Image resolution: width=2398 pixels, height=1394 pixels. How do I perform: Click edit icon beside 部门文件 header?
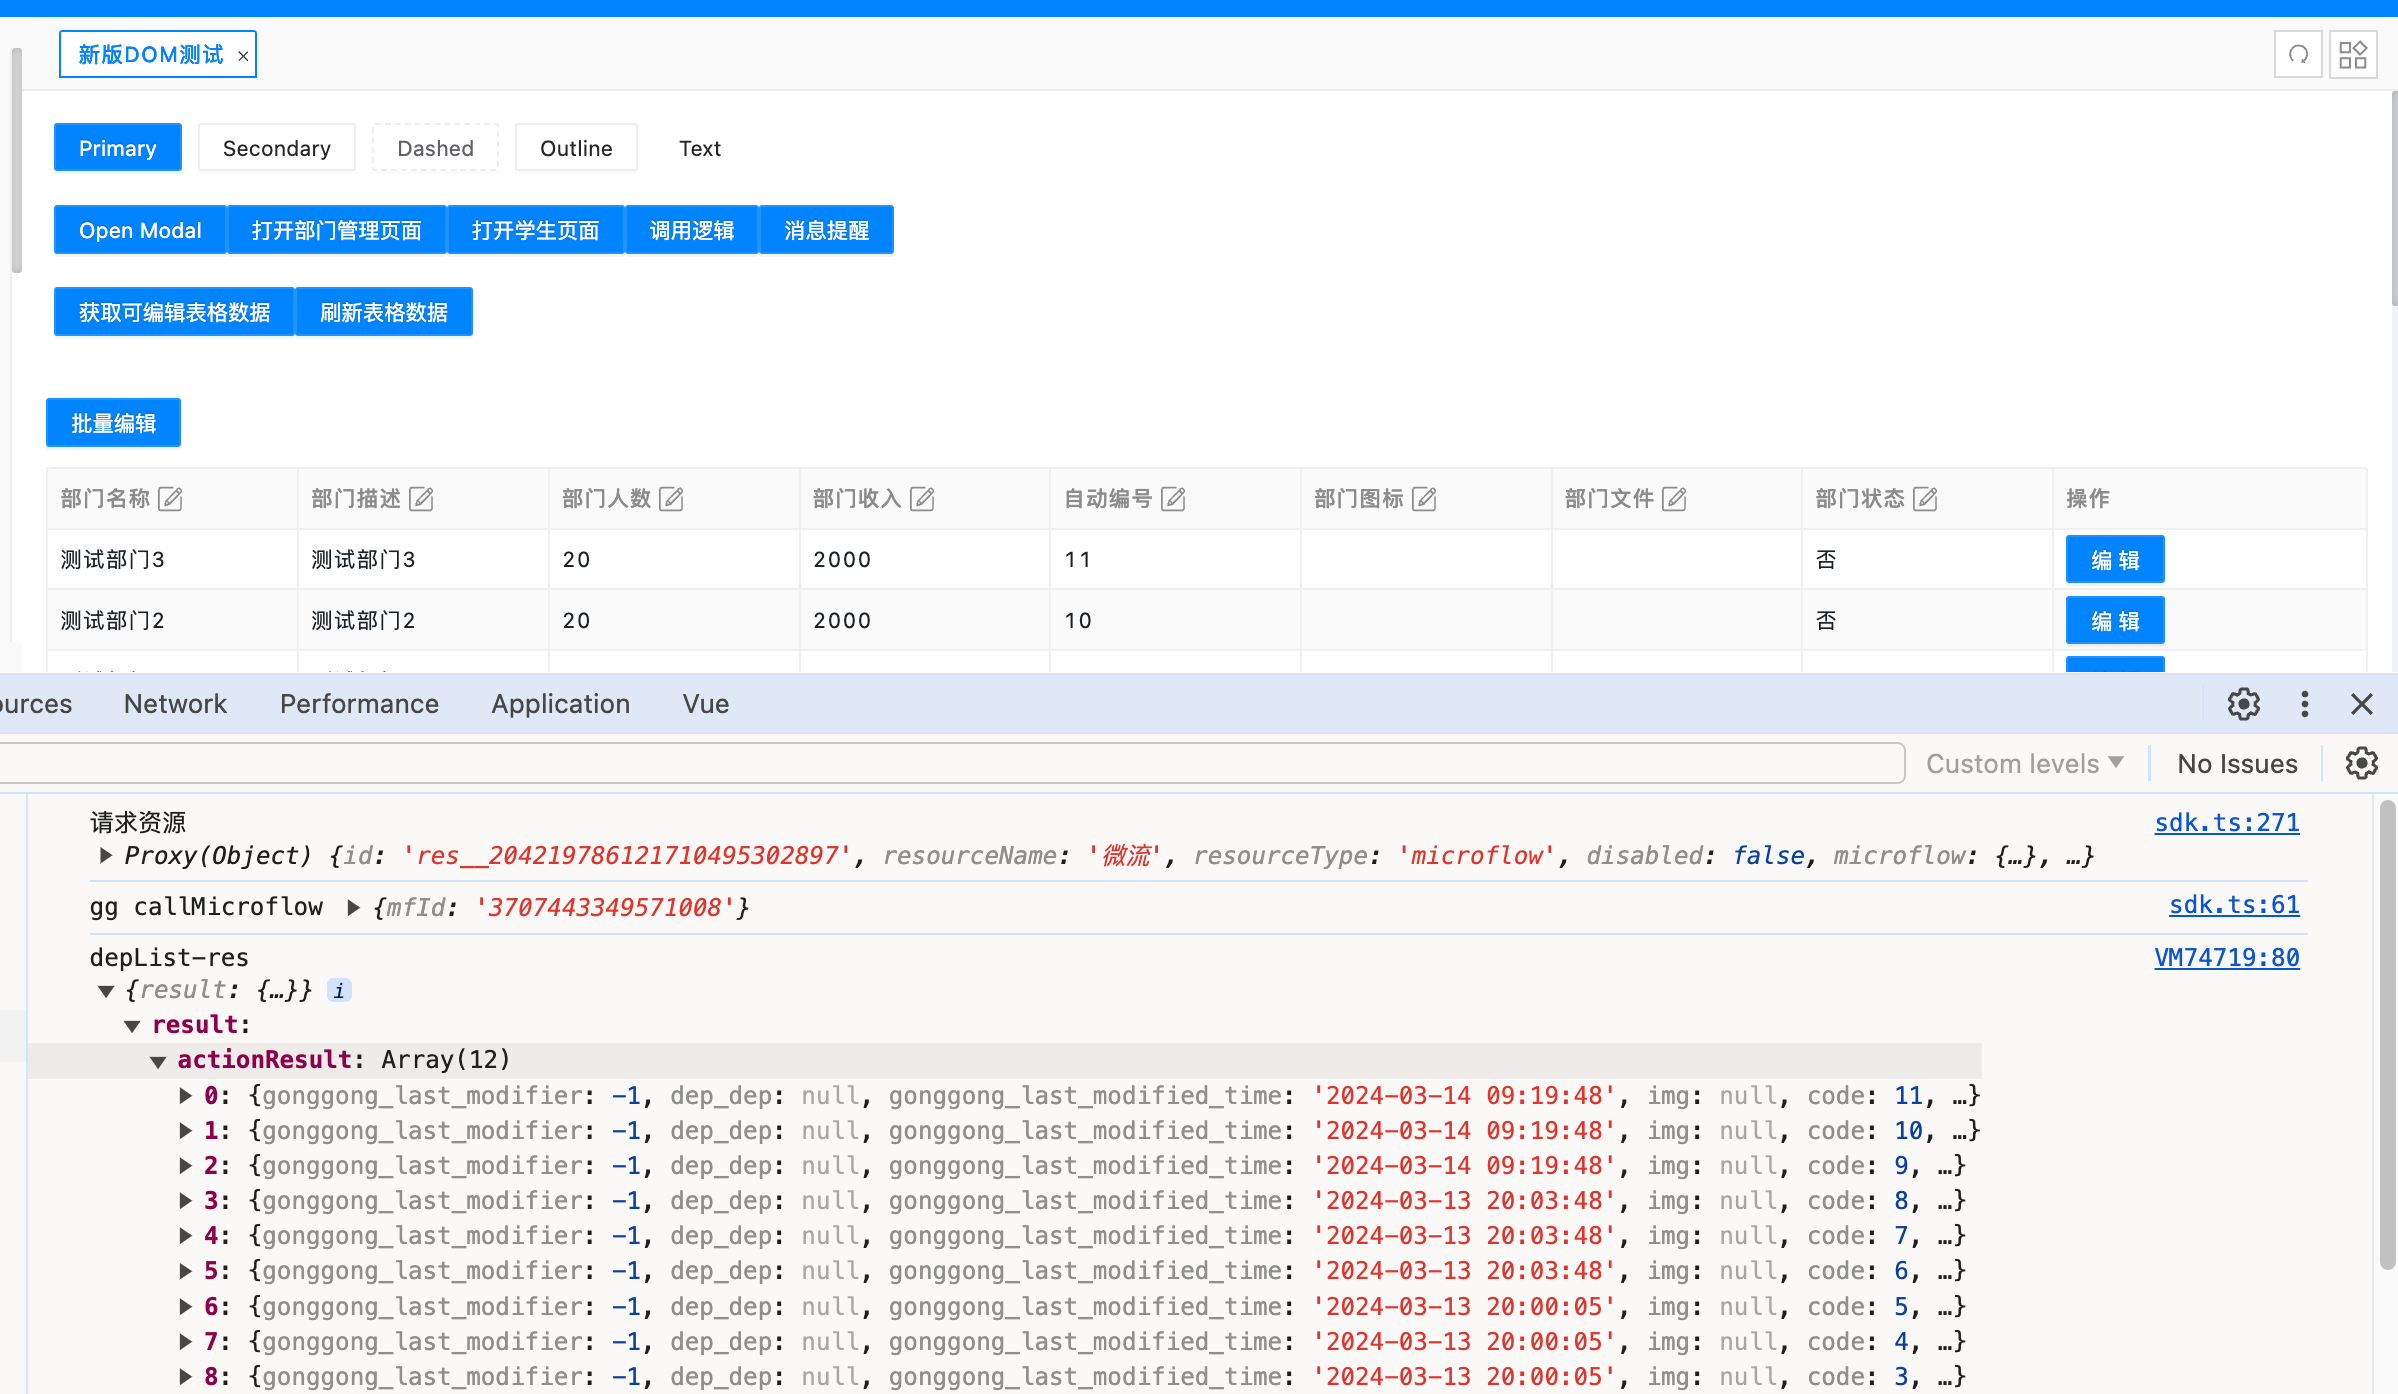point(1675,498)
